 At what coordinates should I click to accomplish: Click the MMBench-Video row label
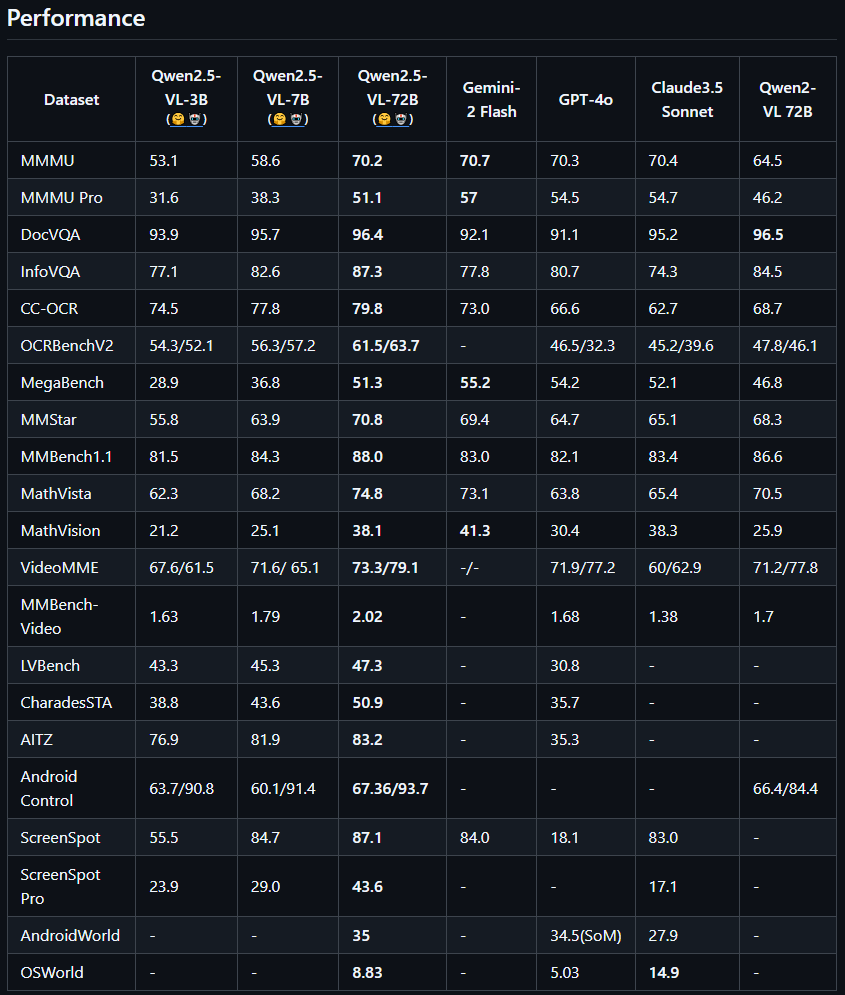pos(60,616)
